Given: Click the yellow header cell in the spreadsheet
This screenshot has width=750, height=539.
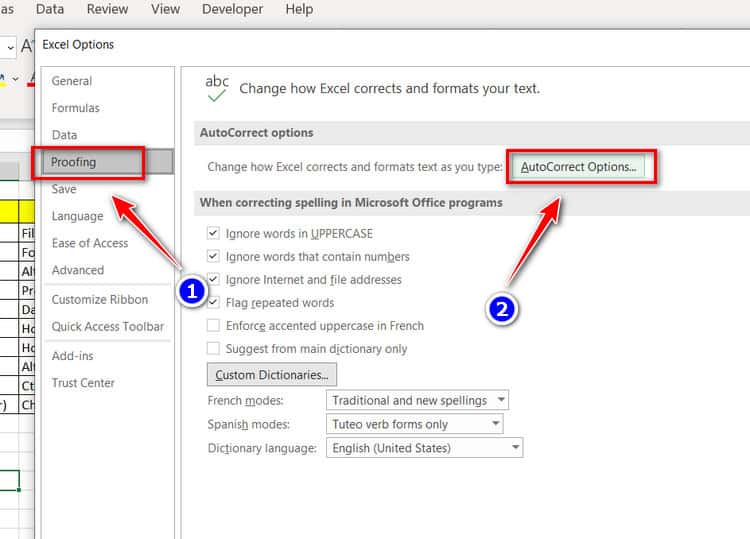Looking at the screenshot, I should click(x=9, y=211).
